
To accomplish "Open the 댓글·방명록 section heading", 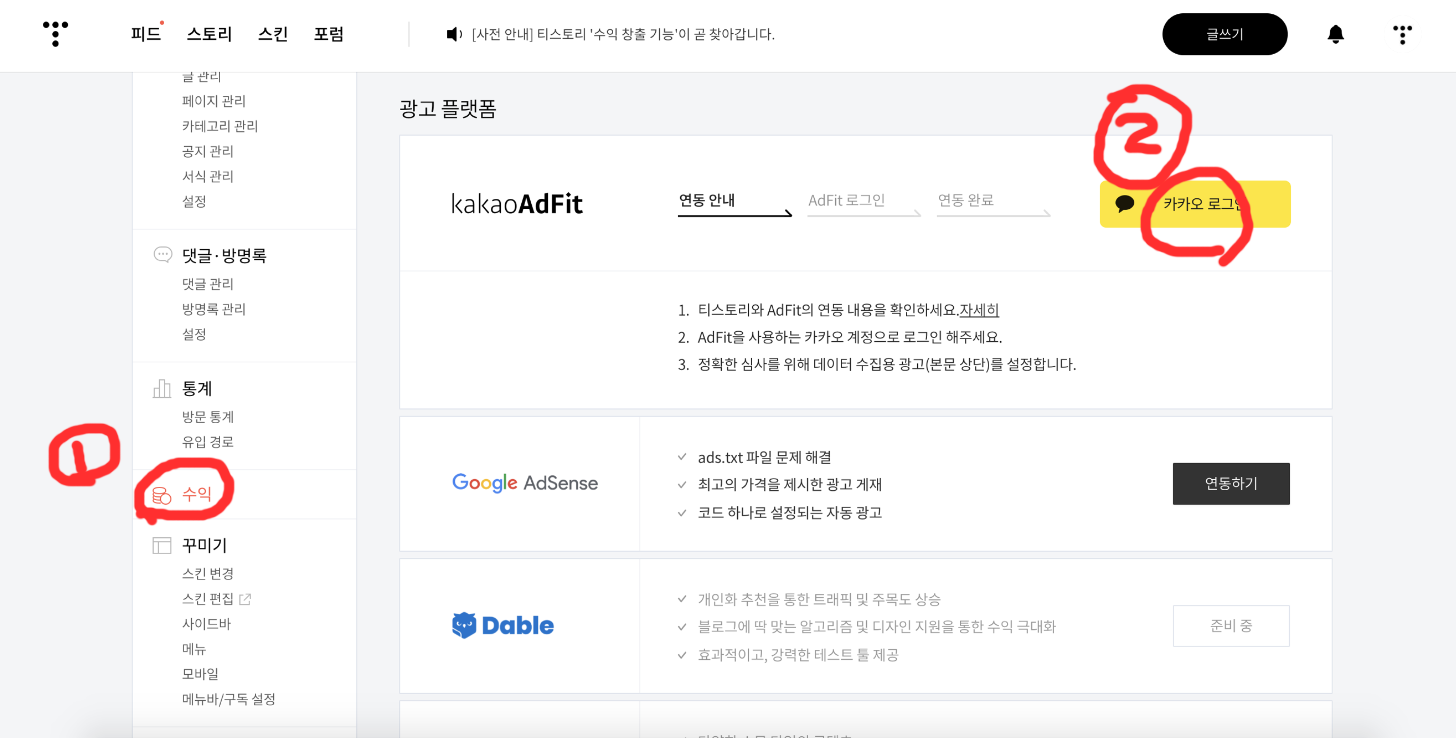I will coord(224,255).
